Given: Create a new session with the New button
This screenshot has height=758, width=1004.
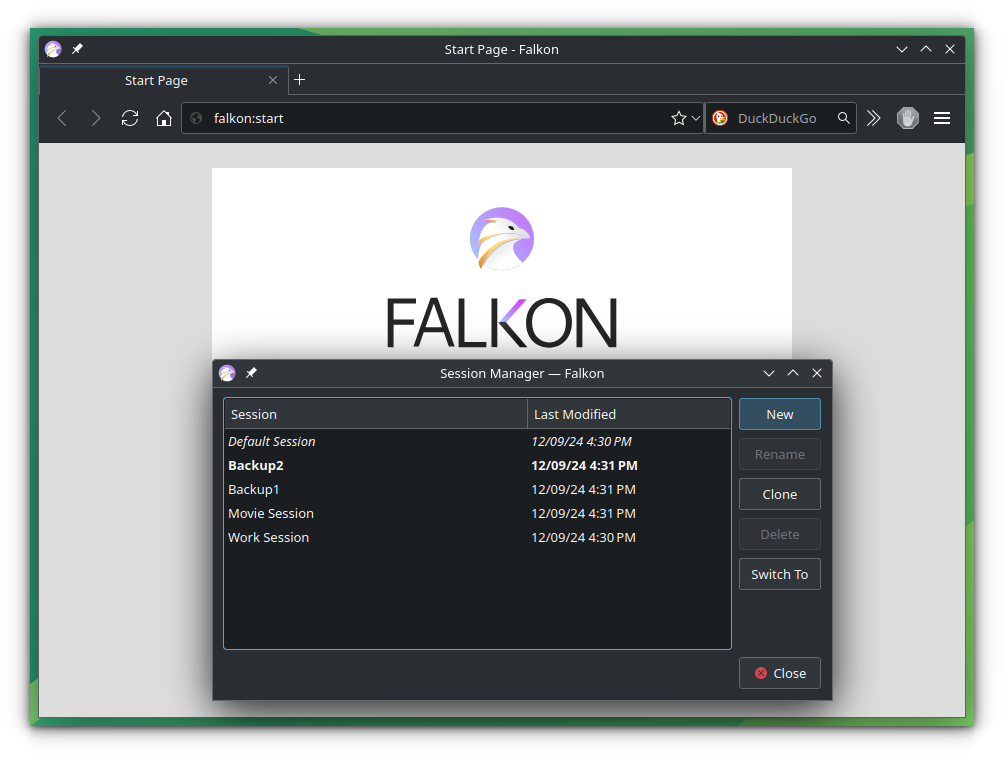Looking at the screenshot, I should [x=779, y=413].
